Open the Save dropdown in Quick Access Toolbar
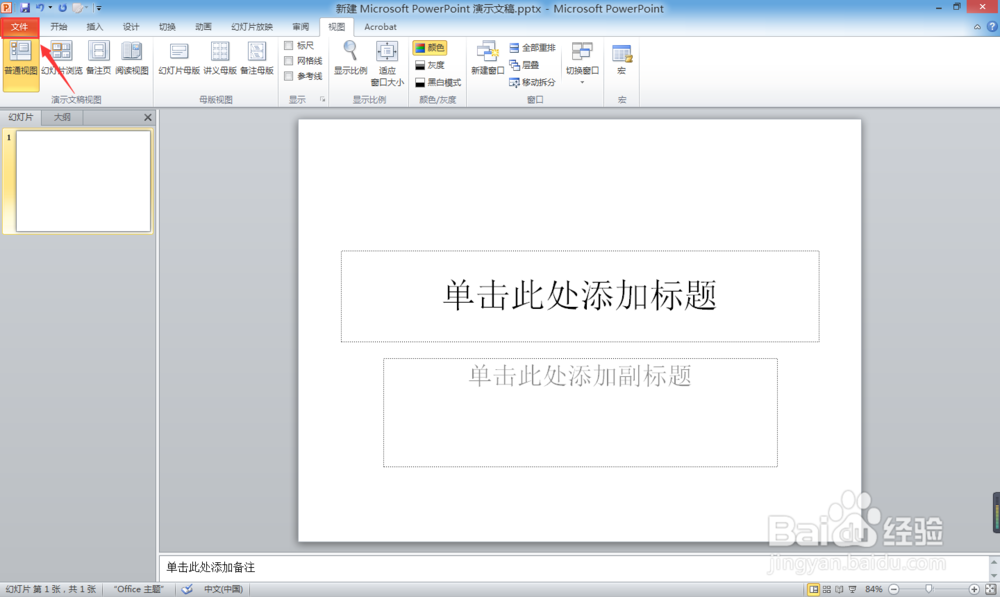 click(24, 8)
